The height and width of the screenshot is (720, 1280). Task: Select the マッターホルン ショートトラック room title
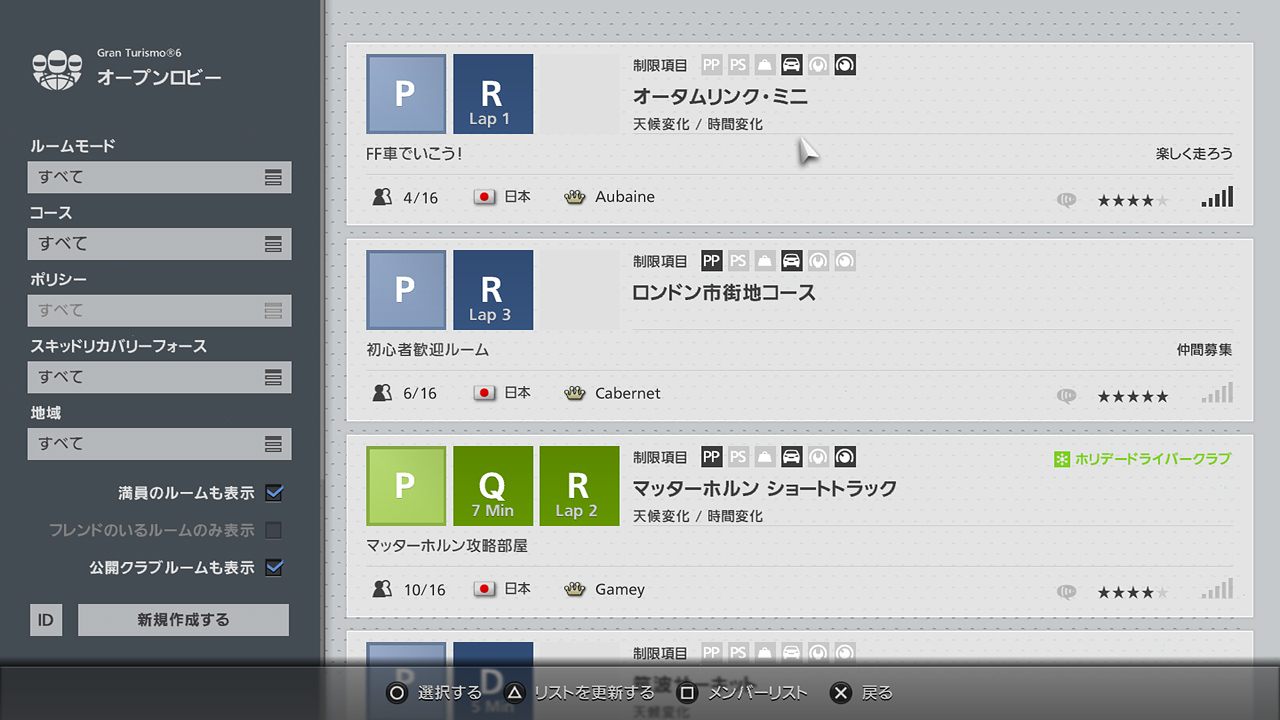[765, 489]
